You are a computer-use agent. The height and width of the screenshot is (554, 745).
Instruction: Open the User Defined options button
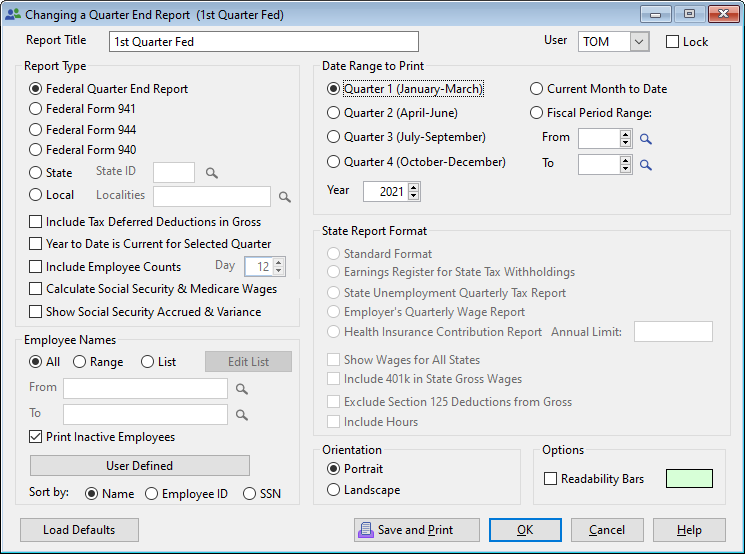tap(139, 466)
